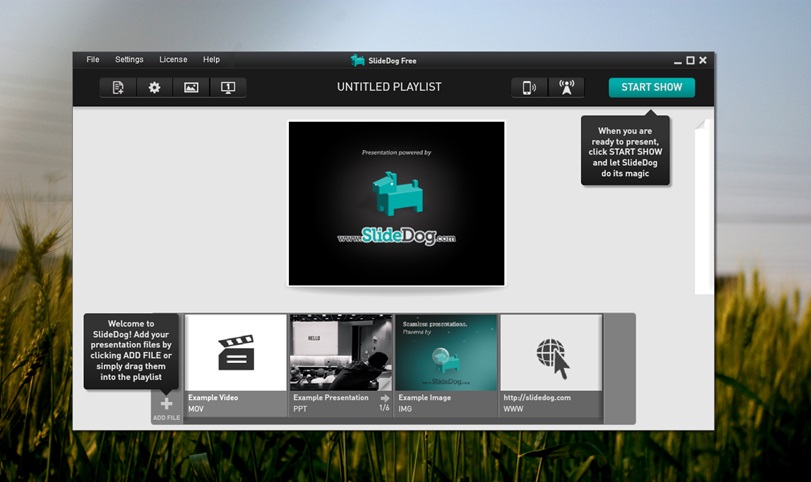Click the Example Video MOV label

(x=213, y=403)
